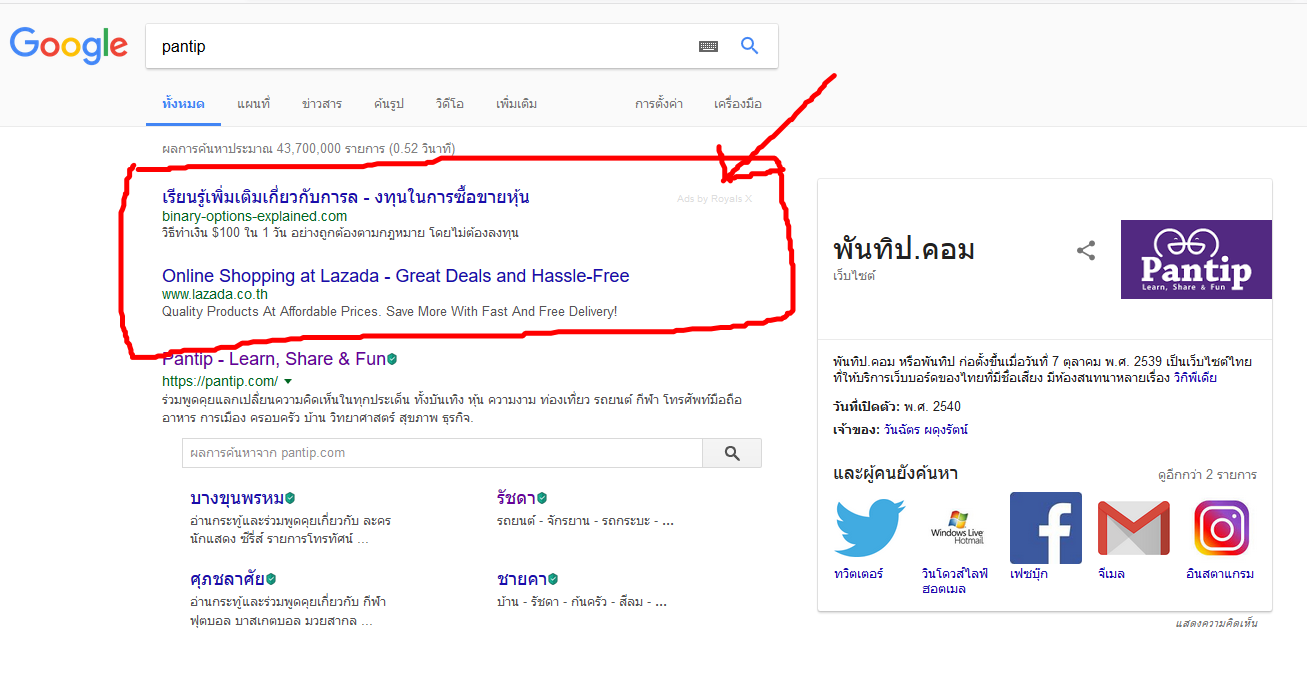Image resolution: width=1307 pixels, height=673 pixels.
Task: Open the เพิ่มเติม (More) menu
Action: click(516, 104)
